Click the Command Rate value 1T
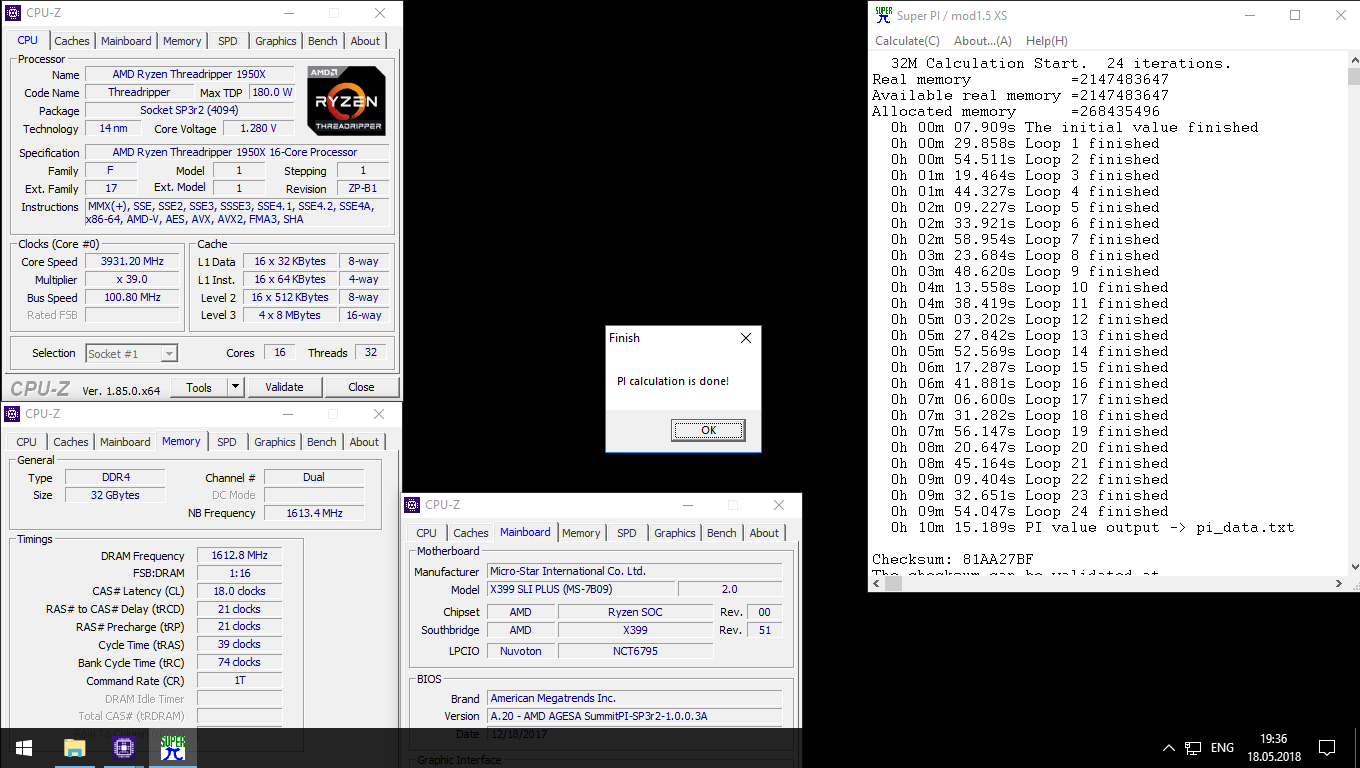This screenshot has width=1360, height=768. tap(239, 681)
